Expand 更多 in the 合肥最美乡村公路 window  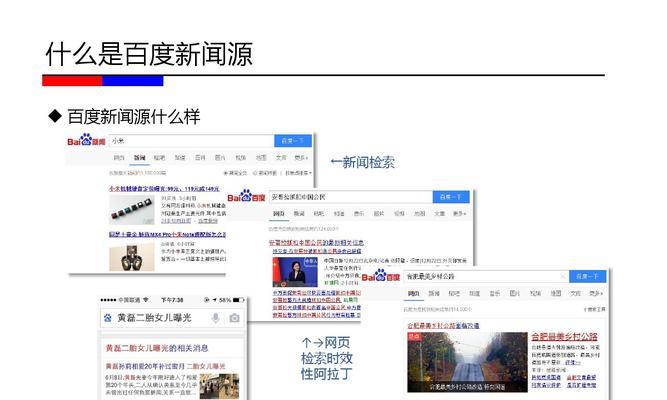(x=596, y=293)
